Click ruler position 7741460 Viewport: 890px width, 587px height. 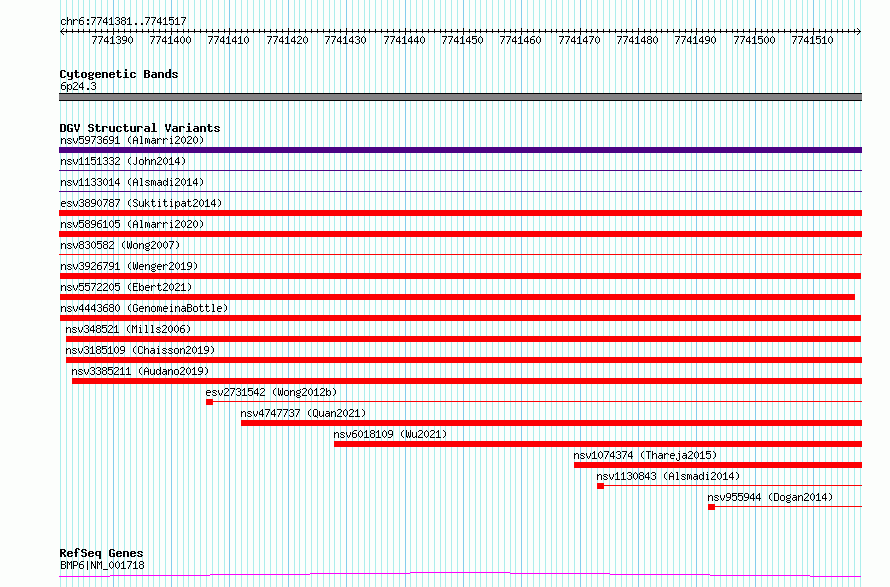coord(520,40)
